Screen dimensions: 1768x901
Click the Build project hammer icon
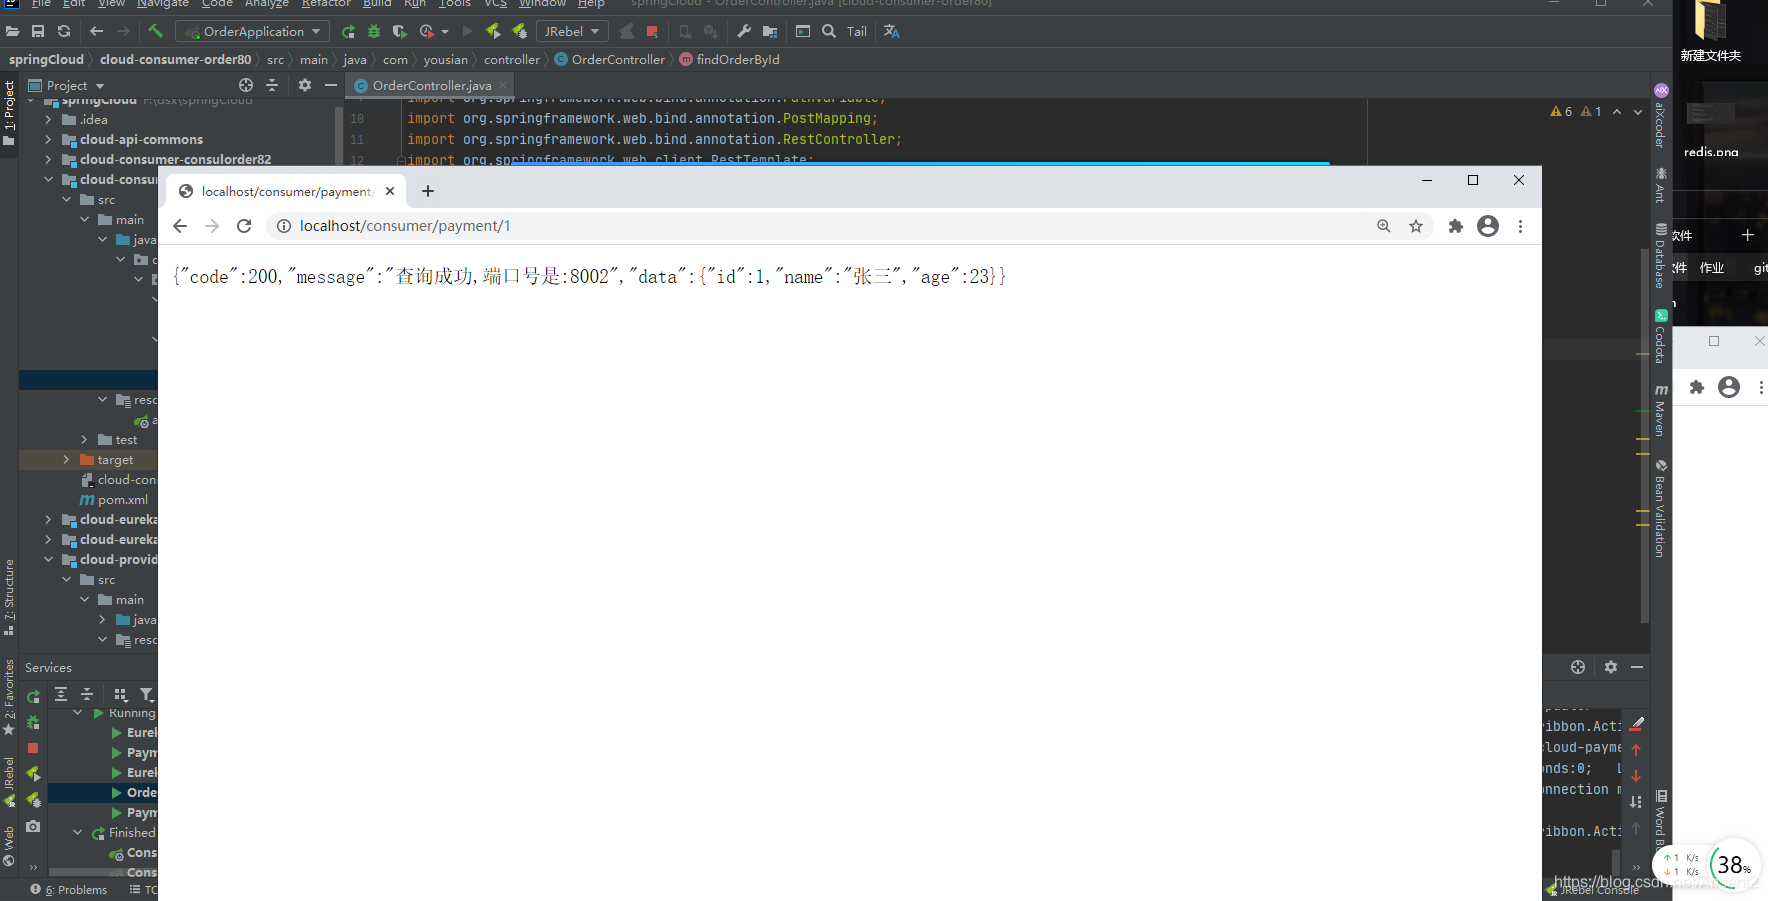[155, 31]
